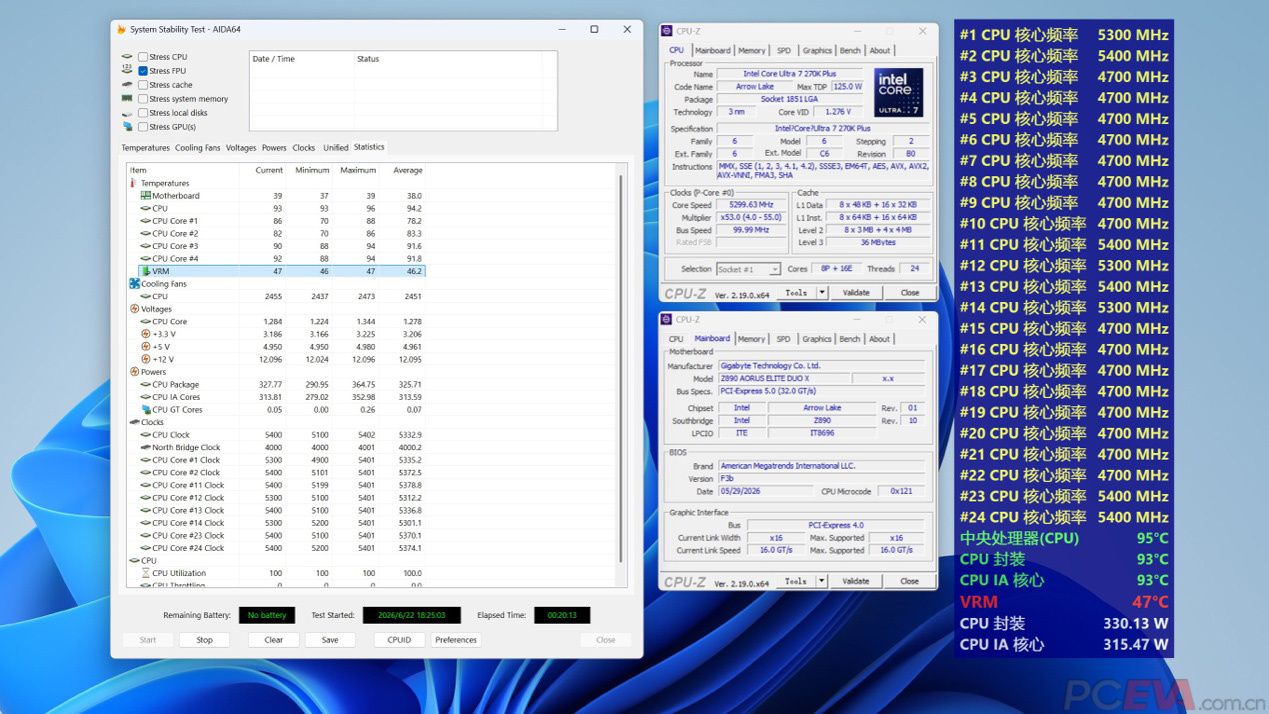Click the CPU Utilization hourglass icon
This screenshot has height=714, width=1269.
coord(146,573)
